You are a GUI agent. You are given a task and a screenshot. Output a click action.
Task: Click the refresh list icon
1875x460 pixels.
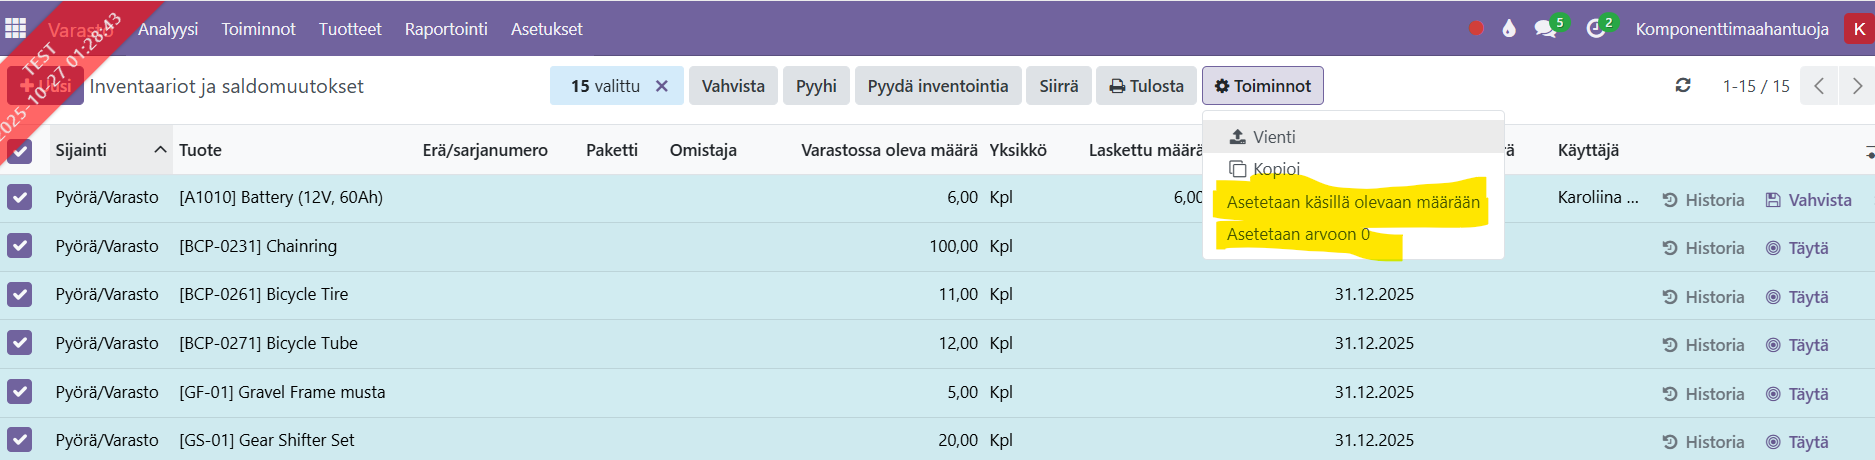click(1683, 86)
